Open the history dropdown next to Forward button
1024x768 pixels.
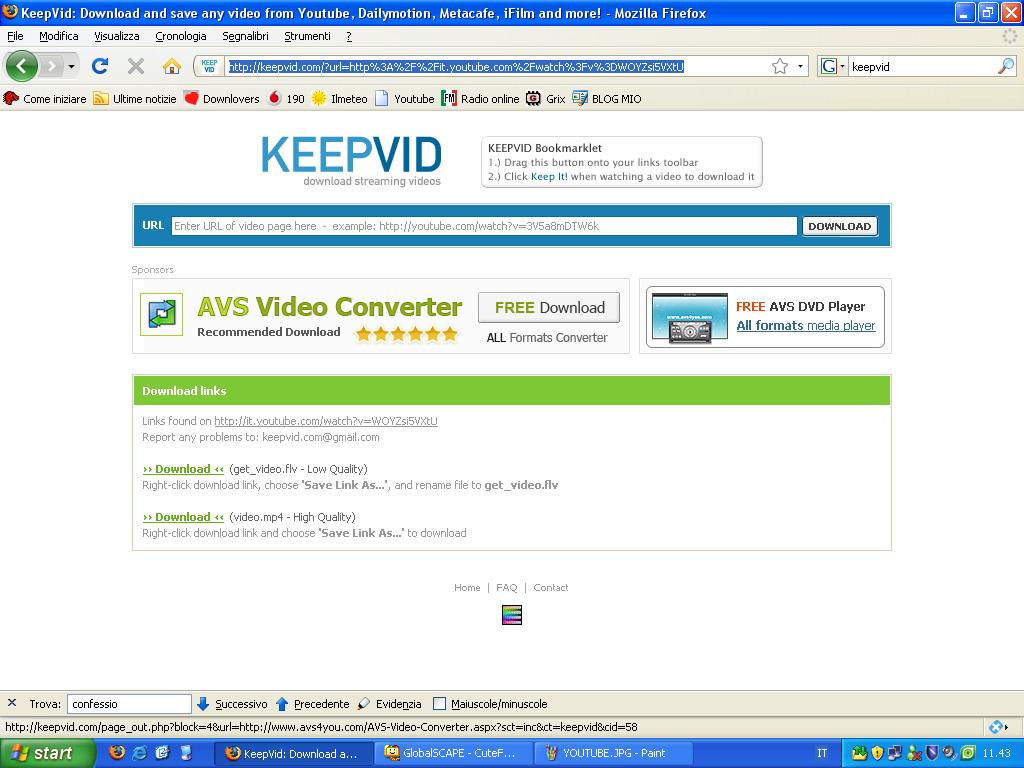point(71,66)
